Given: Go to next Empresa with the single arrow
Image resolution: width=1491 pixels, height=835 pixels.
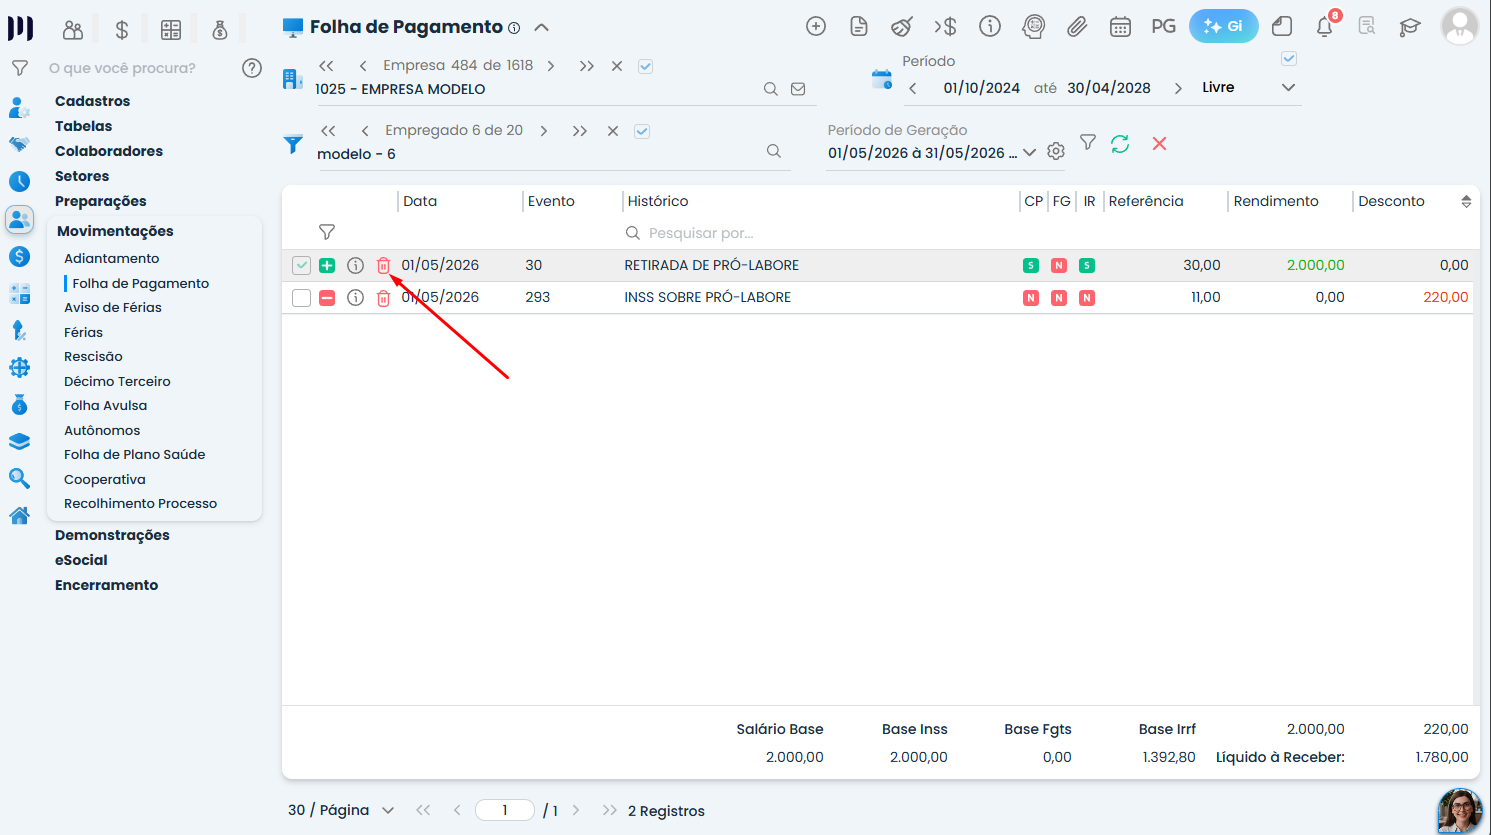Looking at the screenshot, I should 551,66.
